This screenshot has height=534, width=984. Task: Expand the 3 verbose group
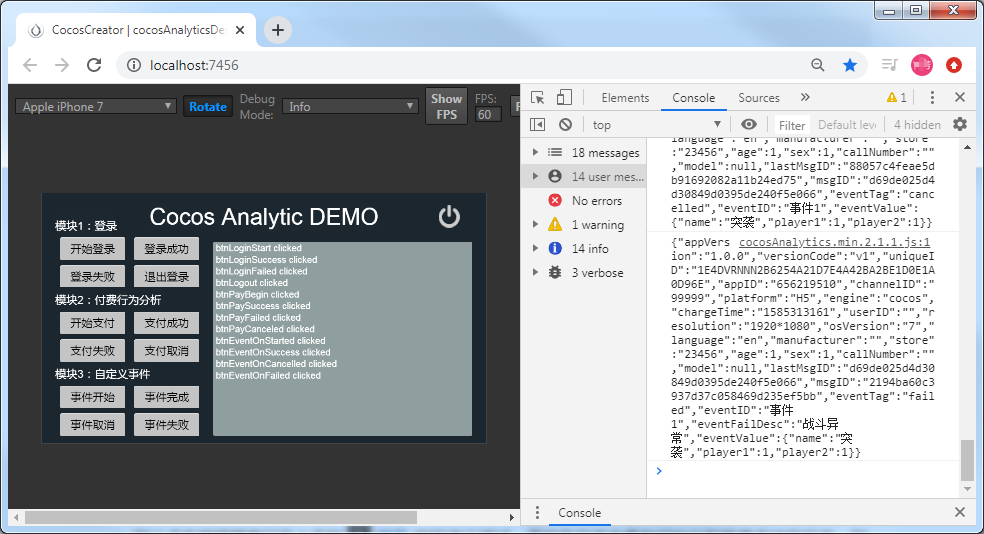[x=535, y=272]
